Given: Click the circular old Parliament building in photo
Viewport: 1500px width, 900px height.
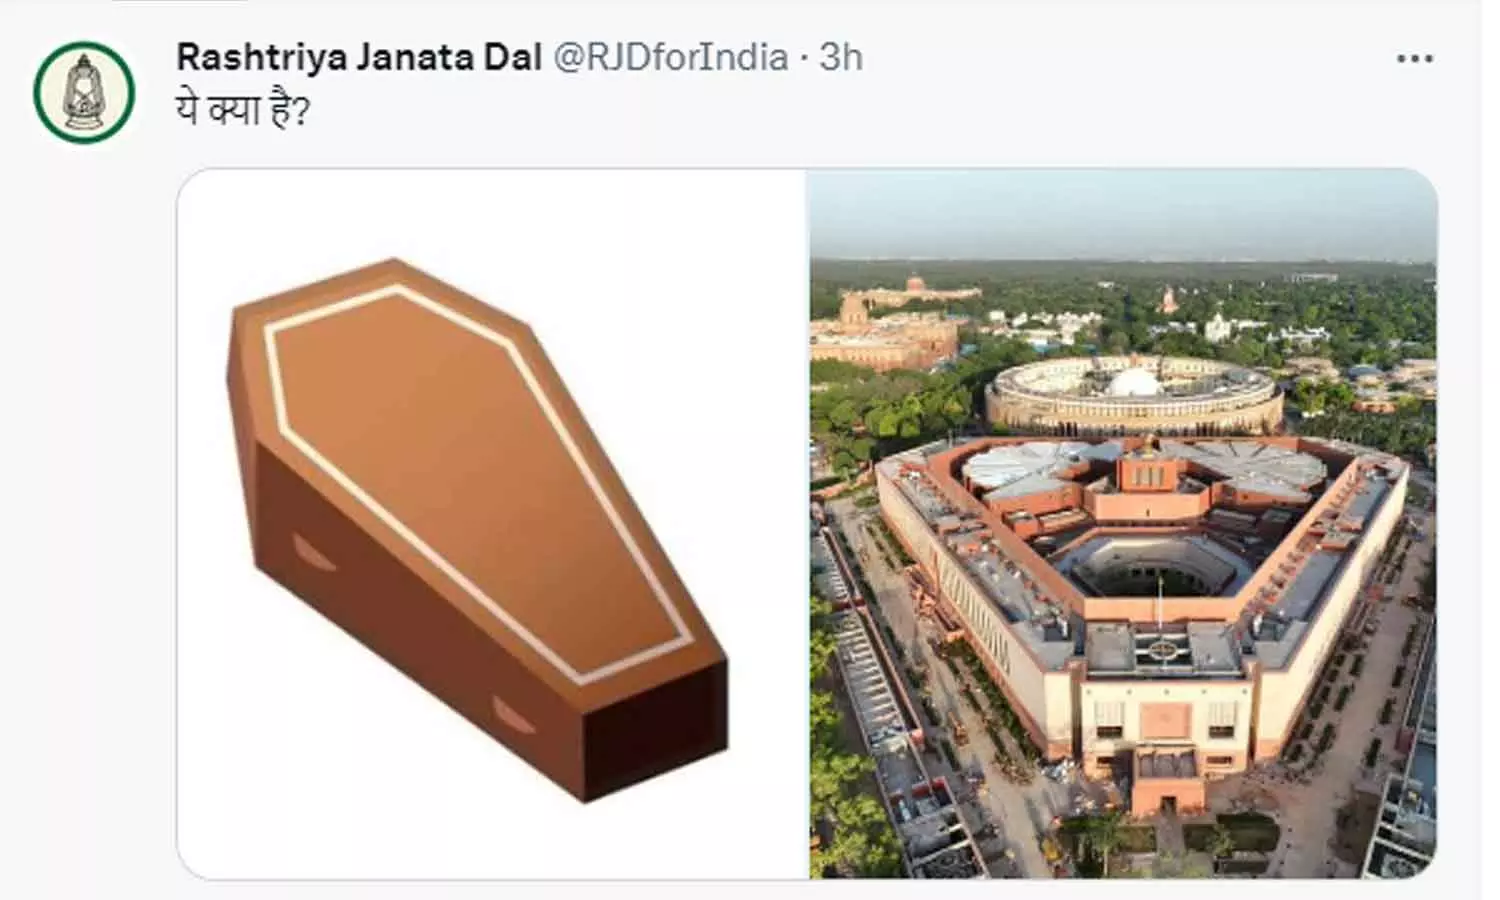Looking at the screenshot, I should click(1134, 394).
